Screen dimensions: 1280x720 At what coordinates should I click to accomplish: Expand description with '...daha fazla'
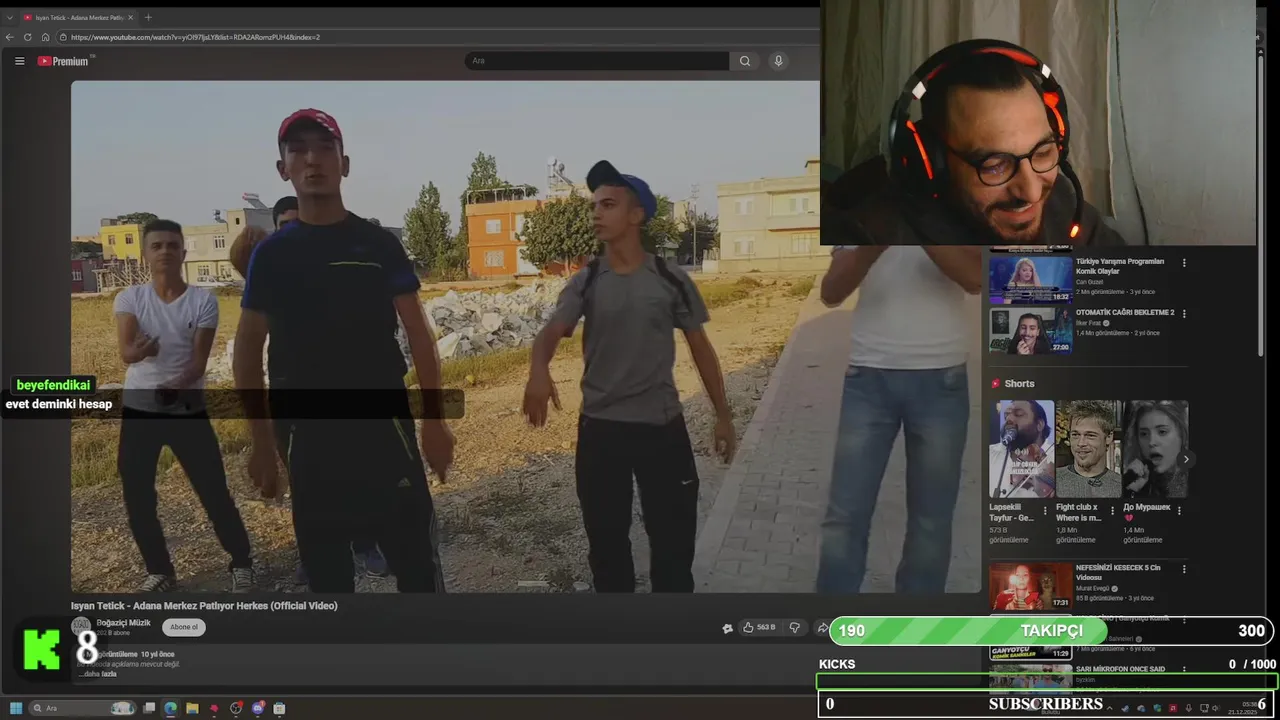98,674
